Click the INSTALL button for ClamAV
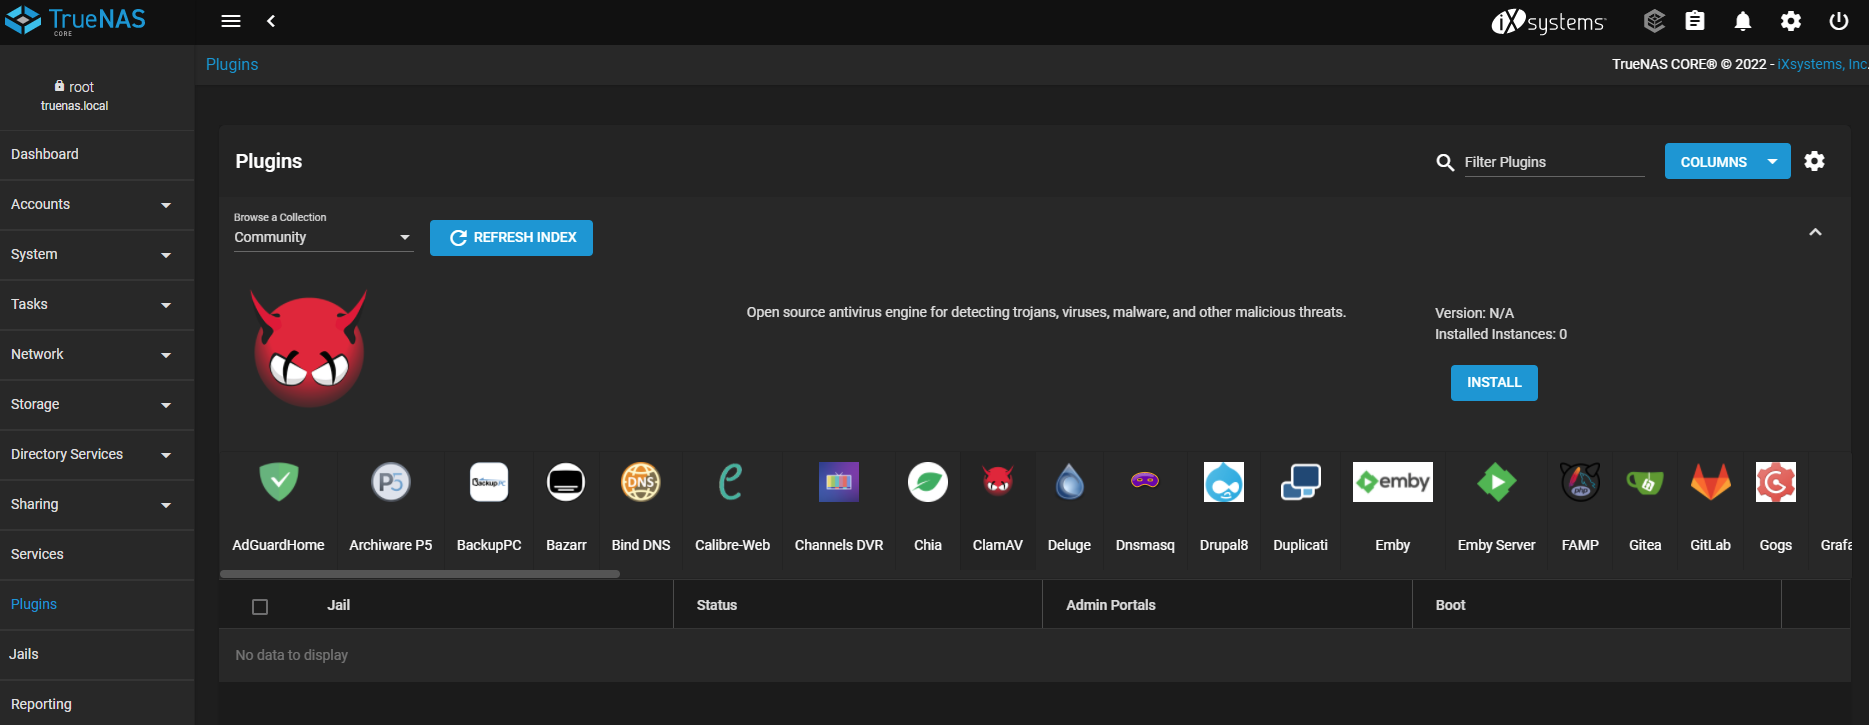This screenshot has height=725, width=1869. (1494, 383)
